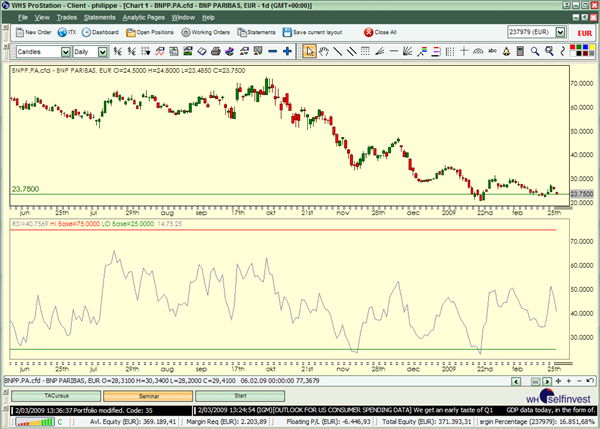Click the Total Equity status entry
Screen dimensions: 600x429
(x=427, y=421)
